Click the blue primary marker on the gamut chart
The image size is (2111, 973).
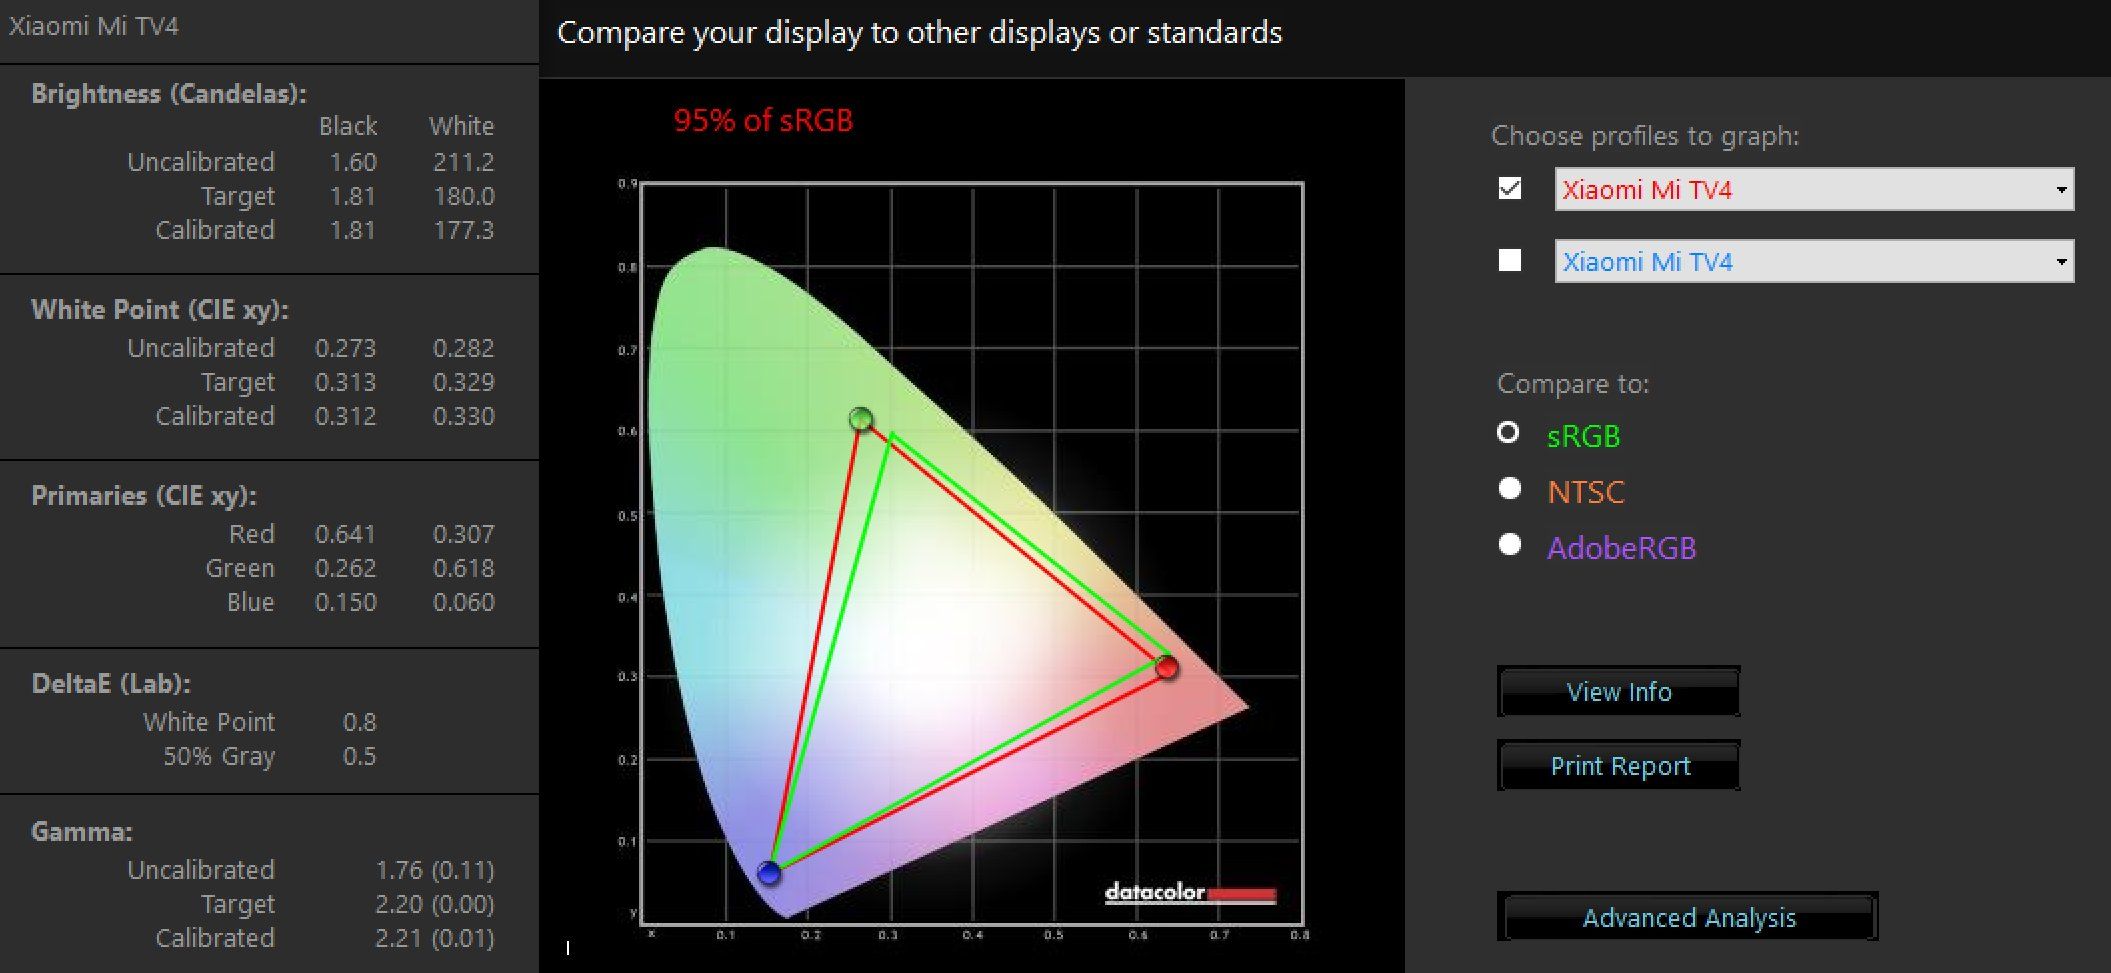pos(769,873)
